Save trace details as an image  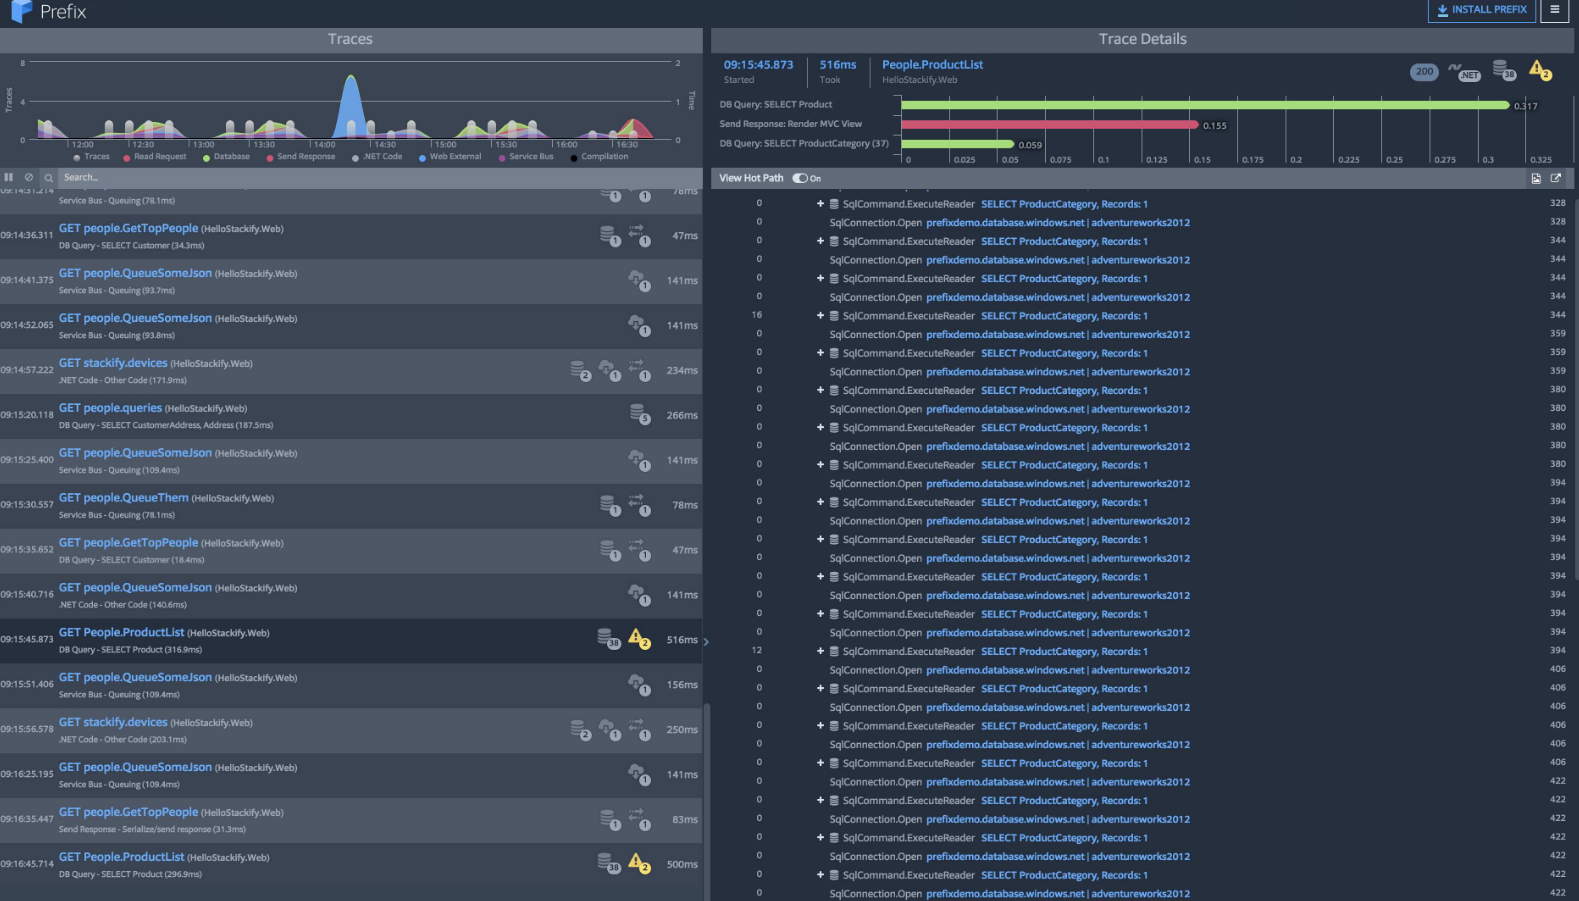click(x=1536, y=178)
